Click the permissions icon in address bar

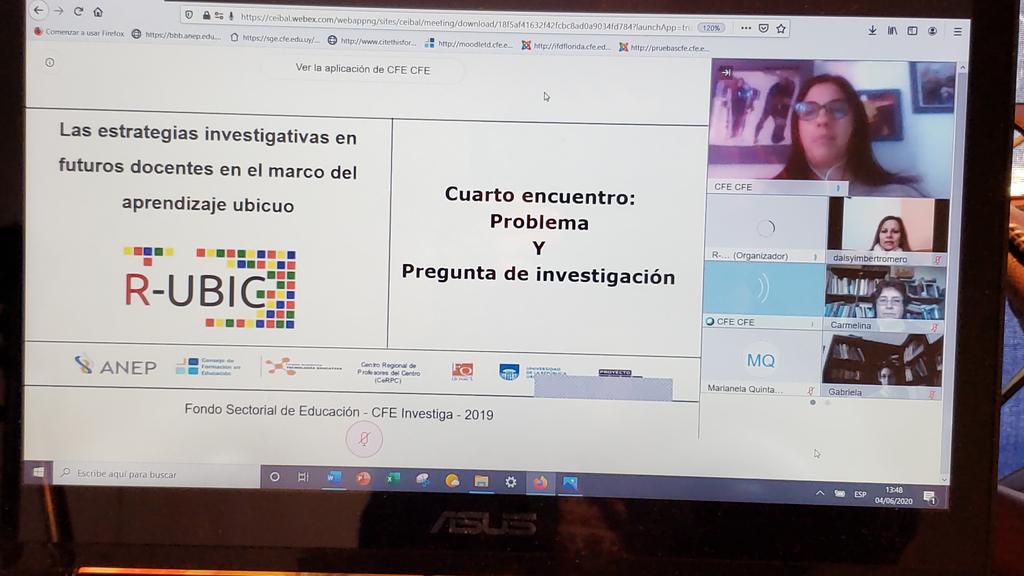point(219,16)
